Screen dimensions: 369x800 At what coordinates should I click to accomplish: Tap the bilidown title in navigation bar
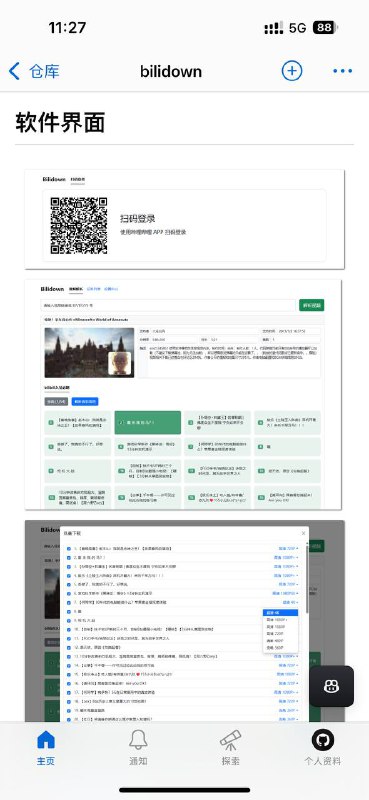click(171, 71)
